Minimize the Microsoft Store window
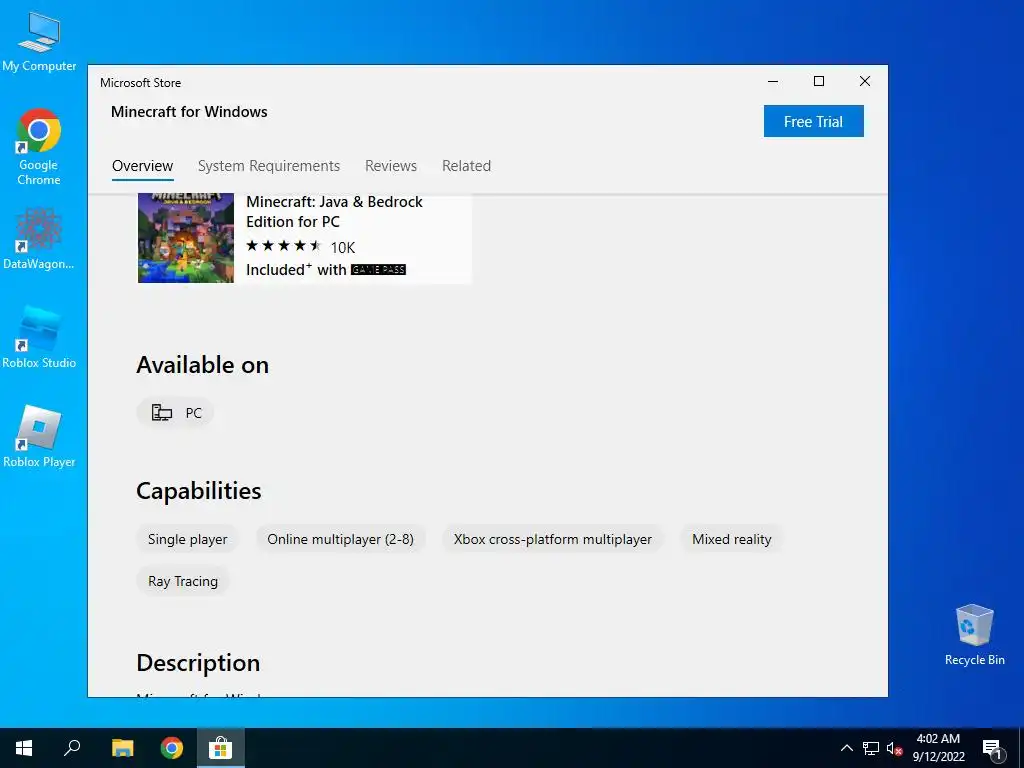Image resolution: width=1024 pixels, height=768 pixels. pyautogui.click(x=773, y=82)
